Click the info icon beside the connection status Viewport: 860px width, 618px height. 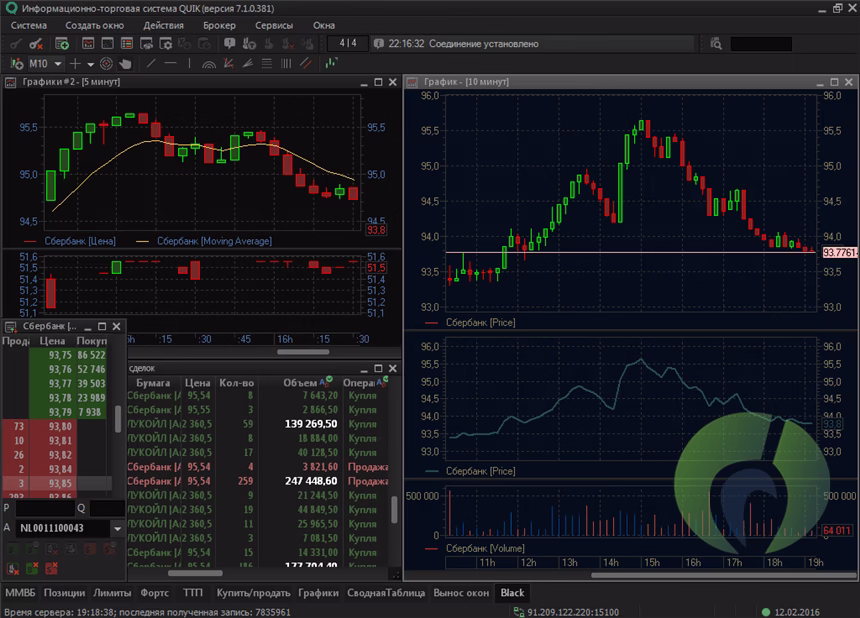tap(378, 44)
